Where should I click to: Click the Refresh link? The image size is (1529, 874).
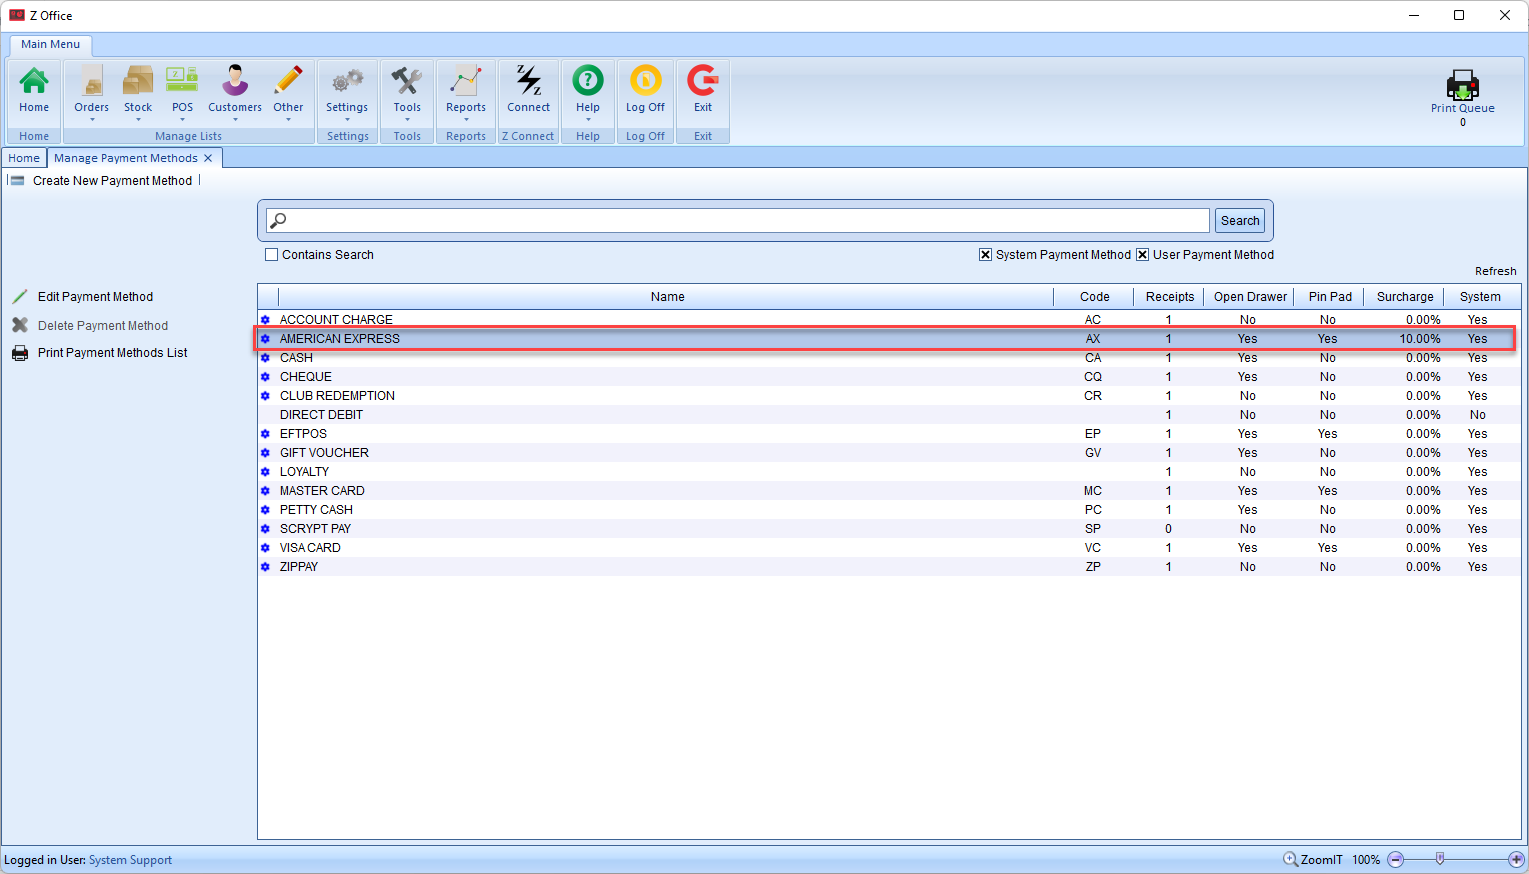pos(1495,270)
